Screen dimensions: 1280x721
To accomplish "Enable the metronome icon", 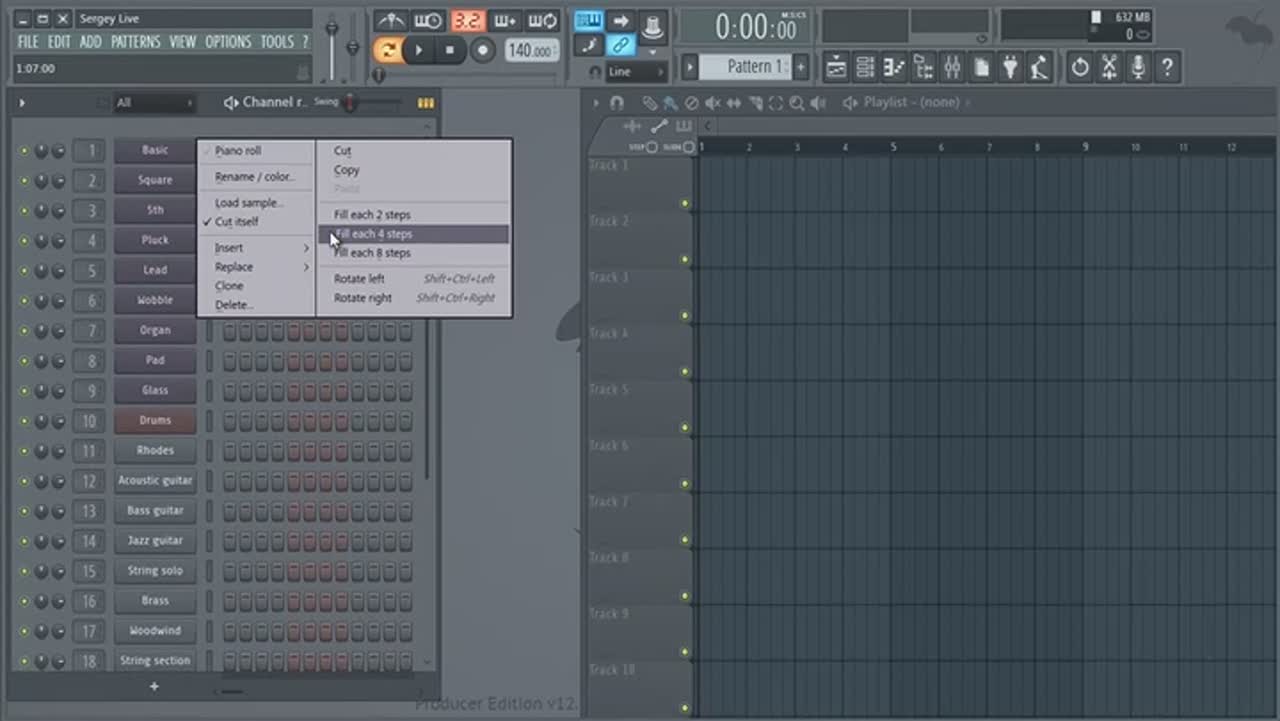I will [x=390, y=21].
